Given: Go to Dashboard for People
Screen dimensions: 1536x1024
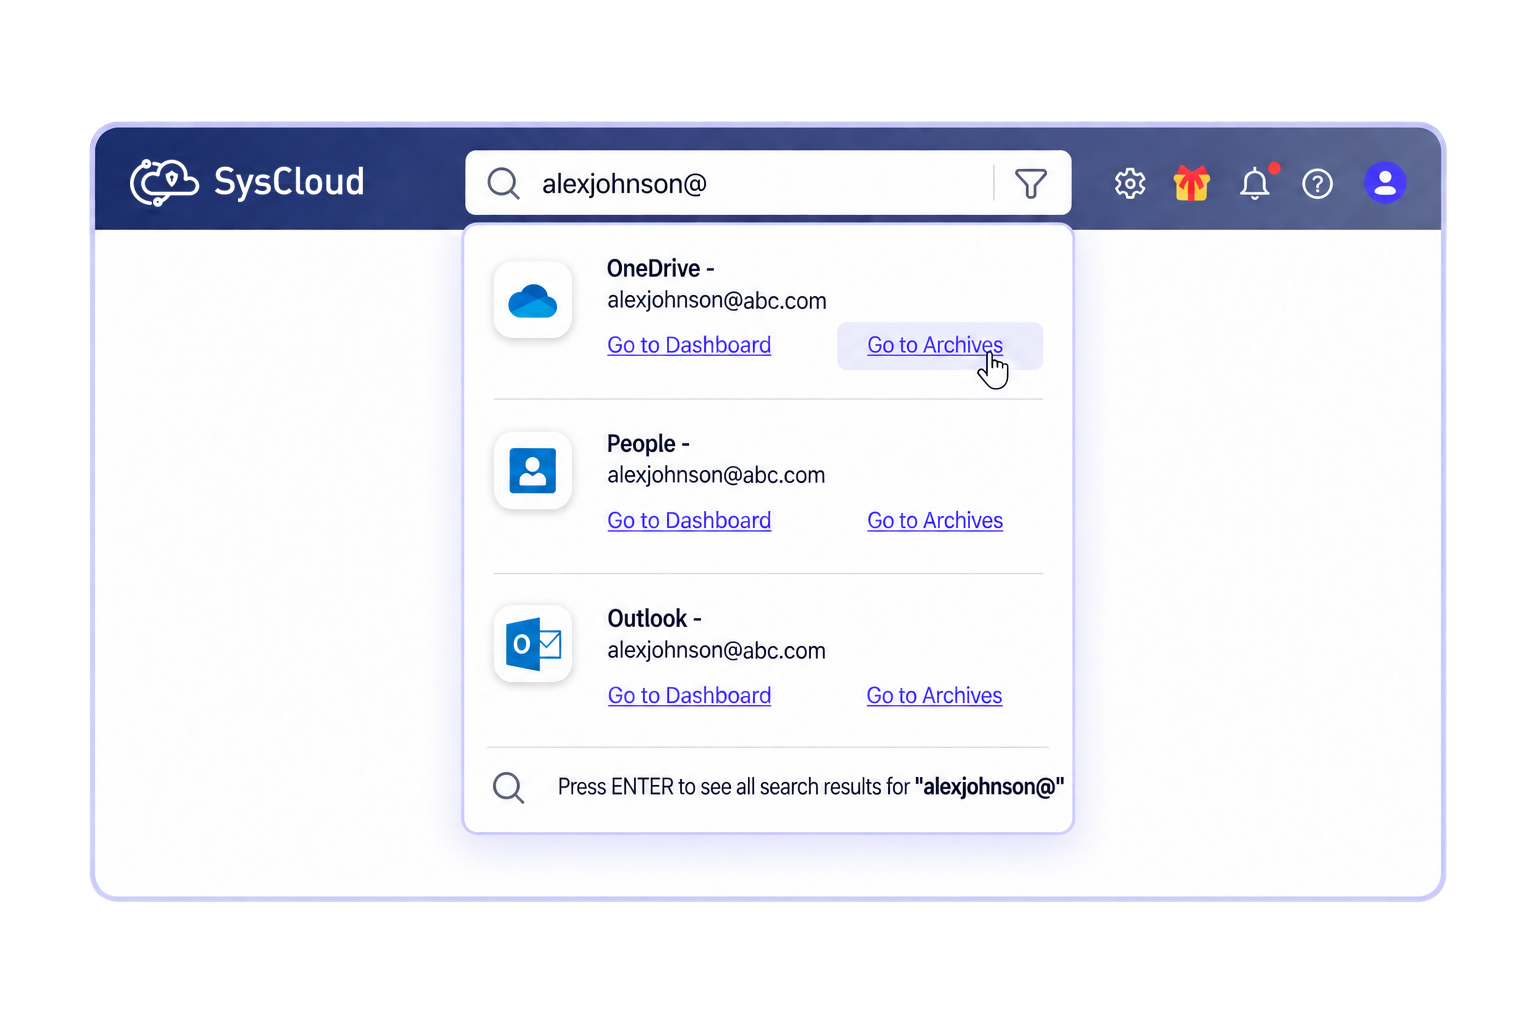Looking at the screenshot, I should click(x=689, y=521).
